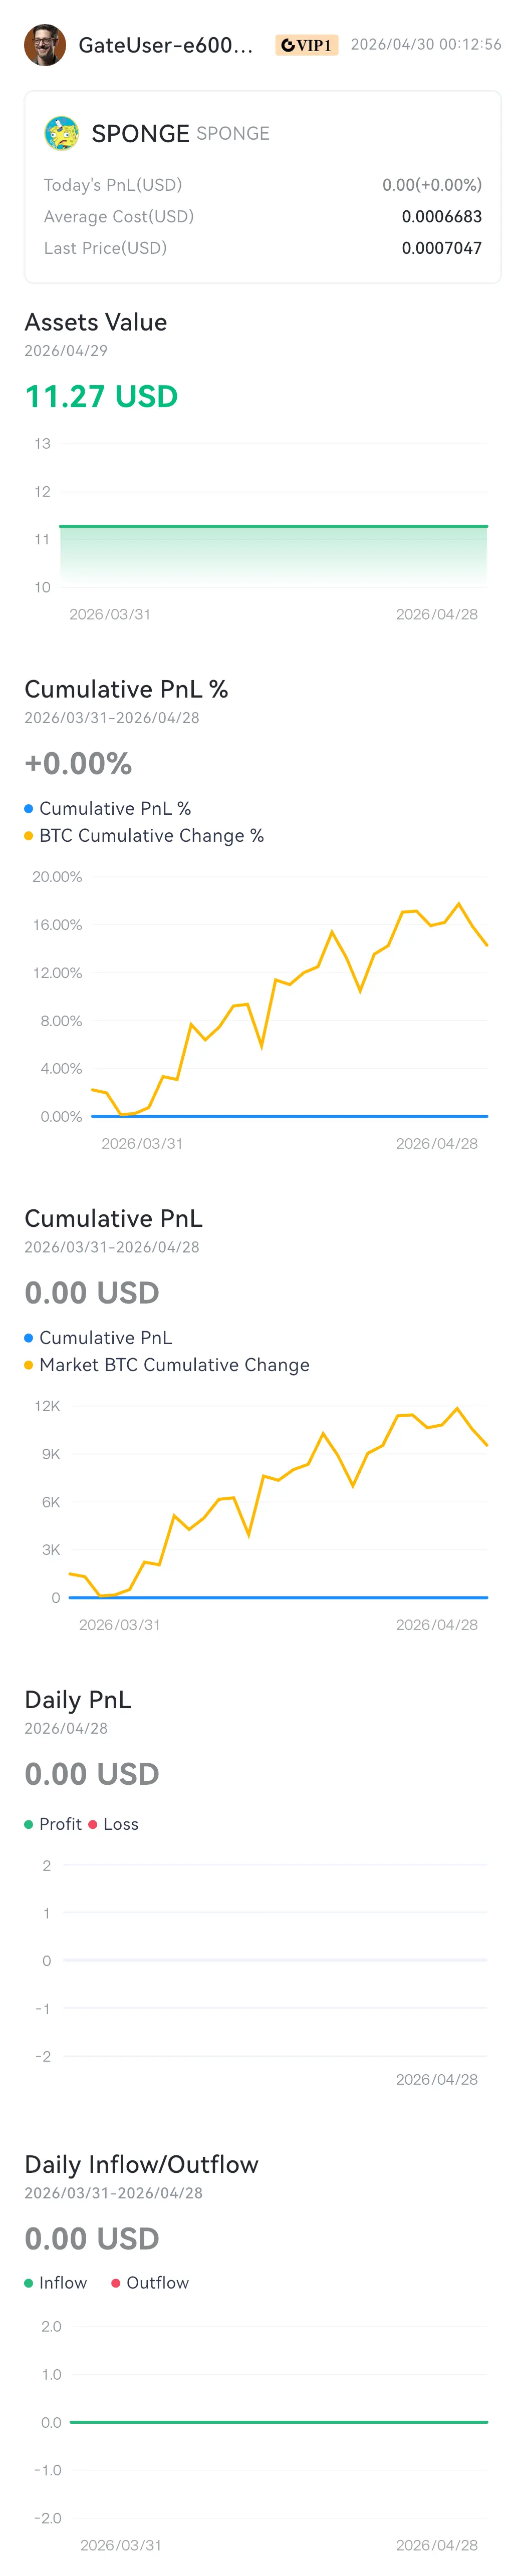The width and height of the screenshot is (526, 2576).
Task: Click the SPONGE coin logo
Action: click(62, 133)
